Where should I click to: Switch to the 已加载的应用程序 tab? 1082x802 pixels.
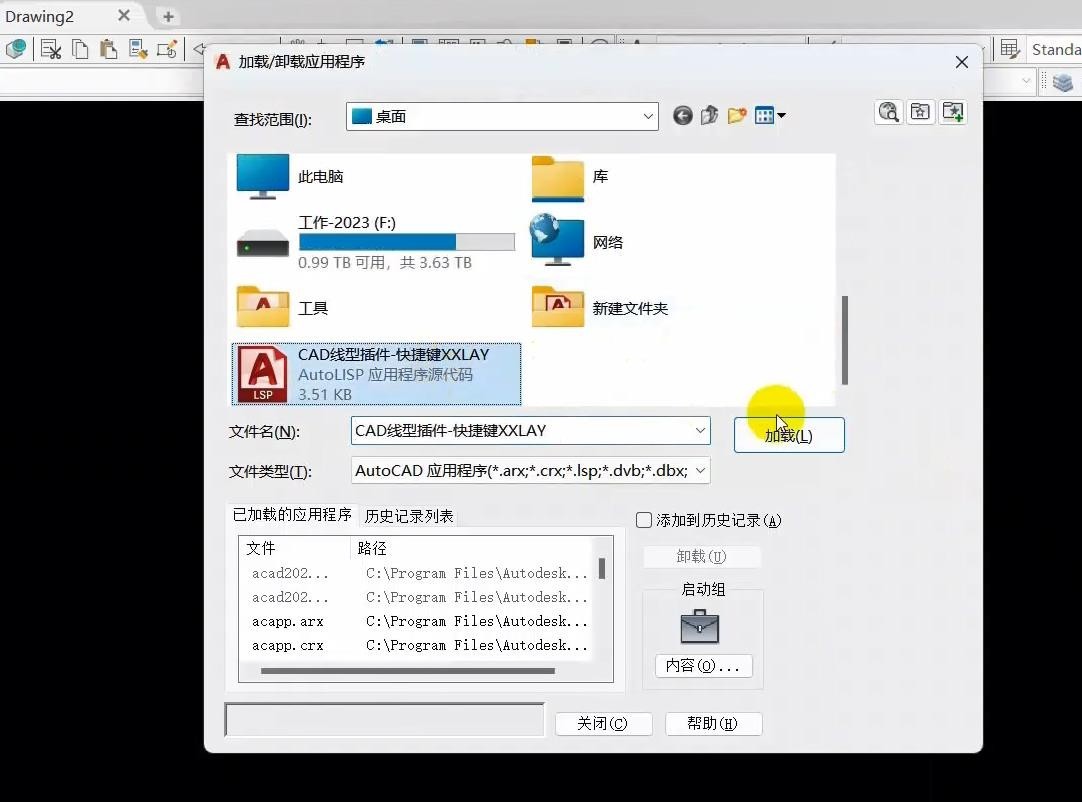(292, 515)
